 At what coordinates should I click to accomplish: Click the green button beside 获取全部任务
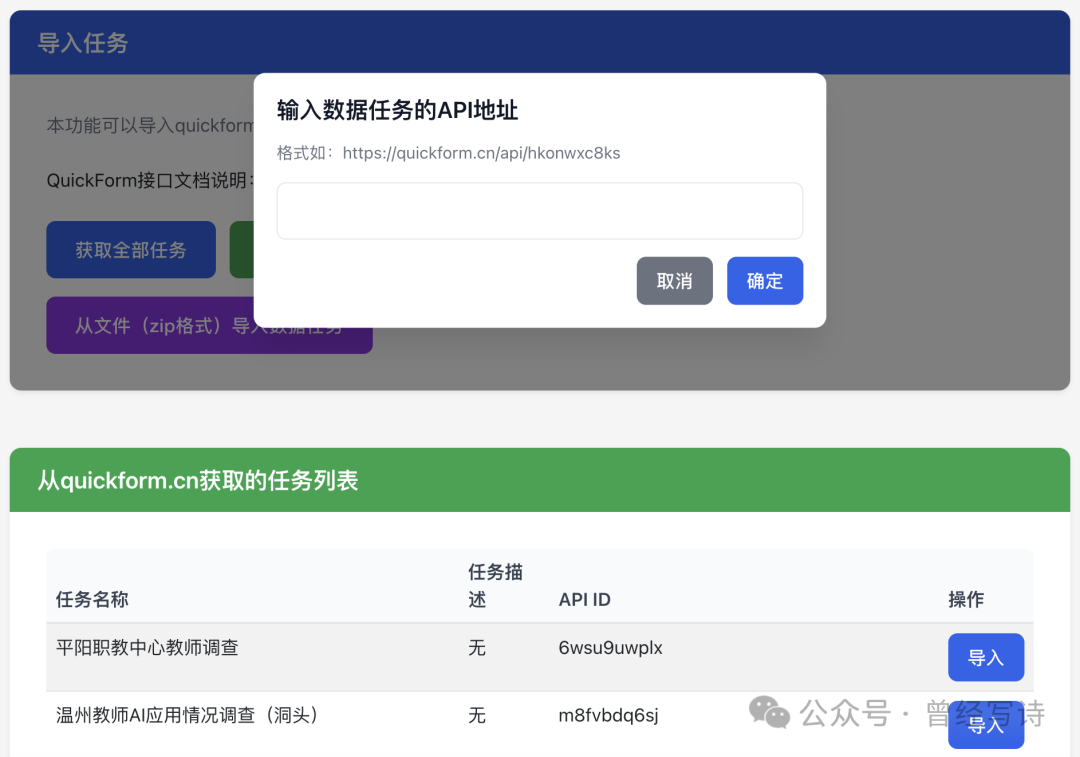(x=242, y=249)
